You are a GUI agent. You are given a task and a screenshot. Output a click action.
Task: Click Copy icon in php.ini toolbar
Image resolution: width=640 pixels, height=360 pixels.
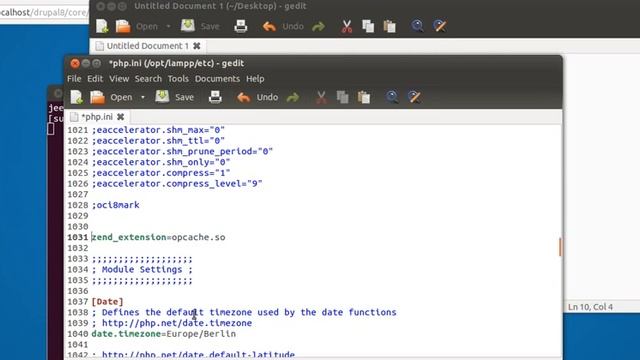342,97
